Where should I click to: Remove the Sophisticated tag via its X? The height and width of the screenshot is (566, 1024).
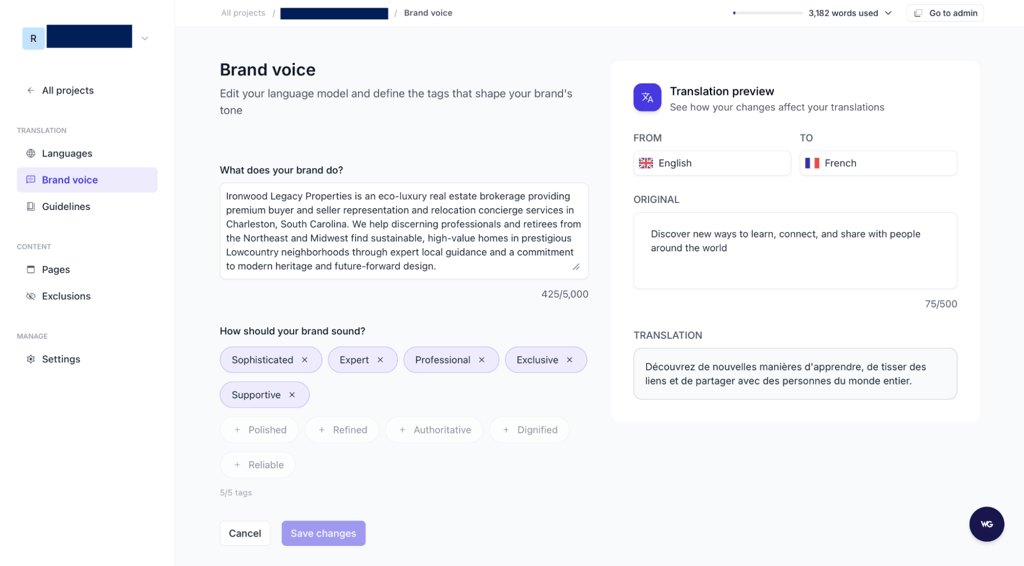coord(304,360)
